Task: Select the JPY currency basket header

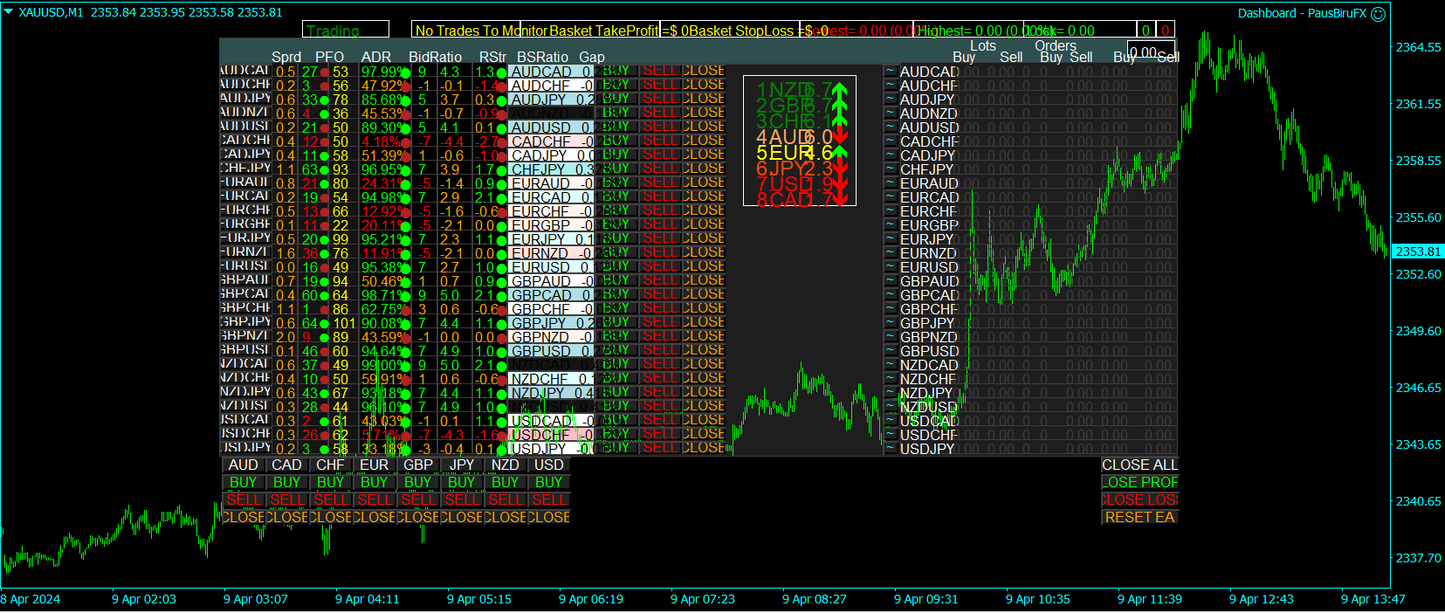Action: 461,465
